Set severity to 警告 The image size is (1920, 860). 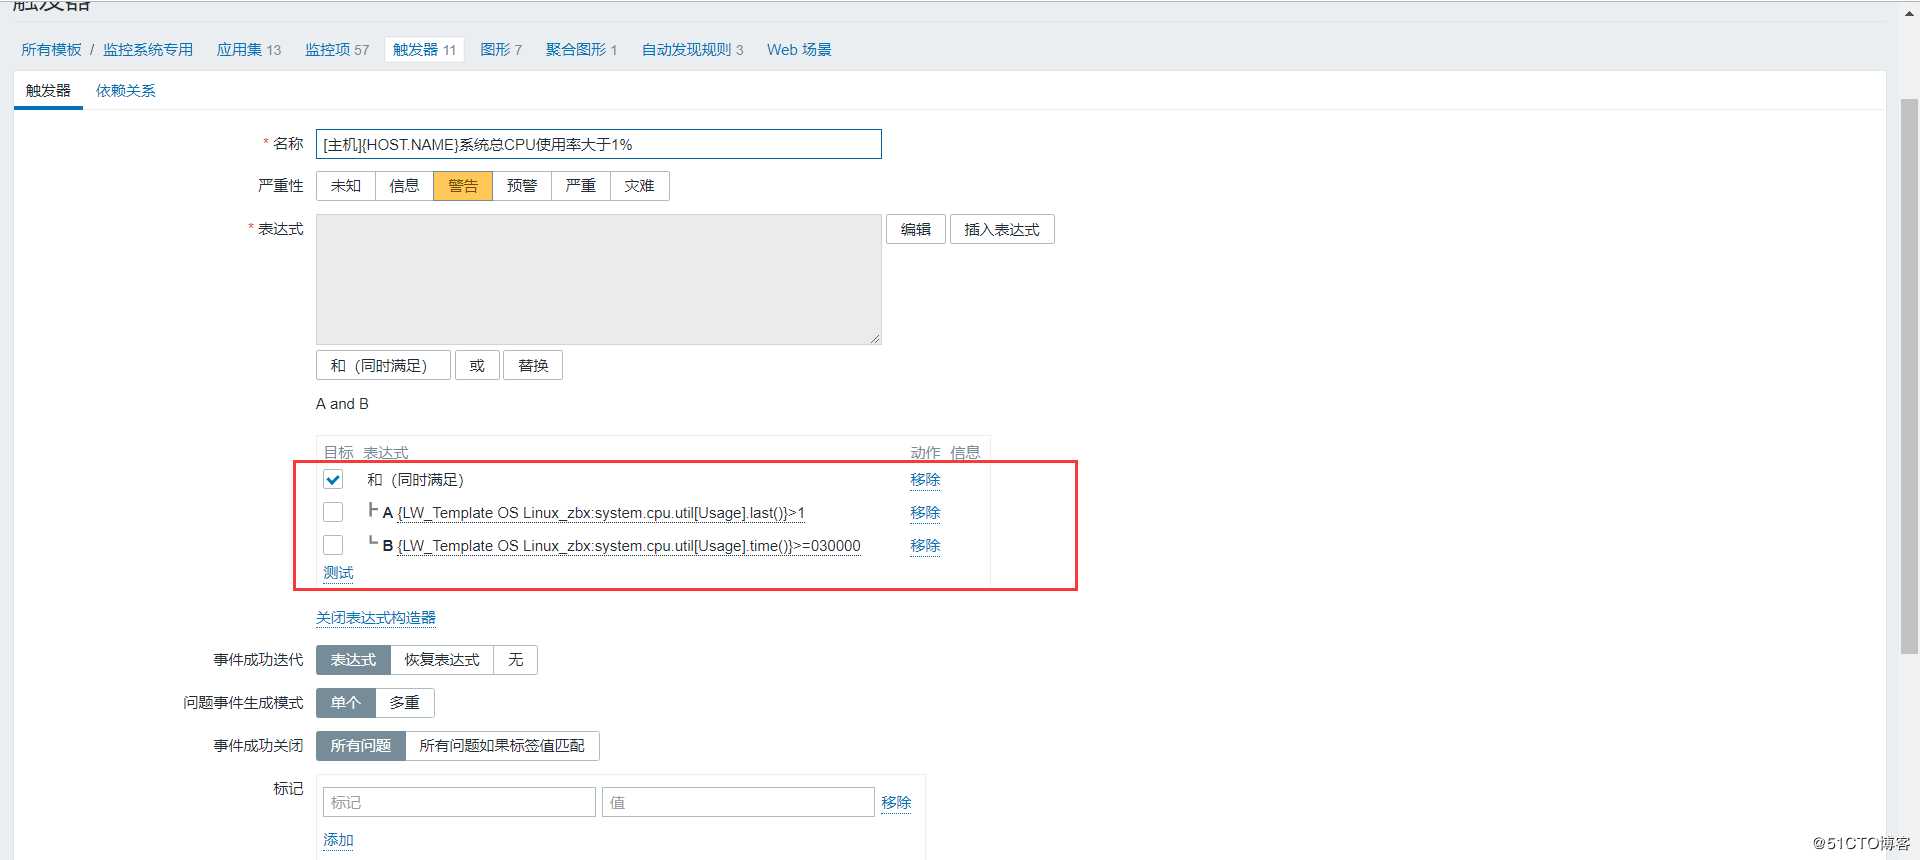pos(463,186)
